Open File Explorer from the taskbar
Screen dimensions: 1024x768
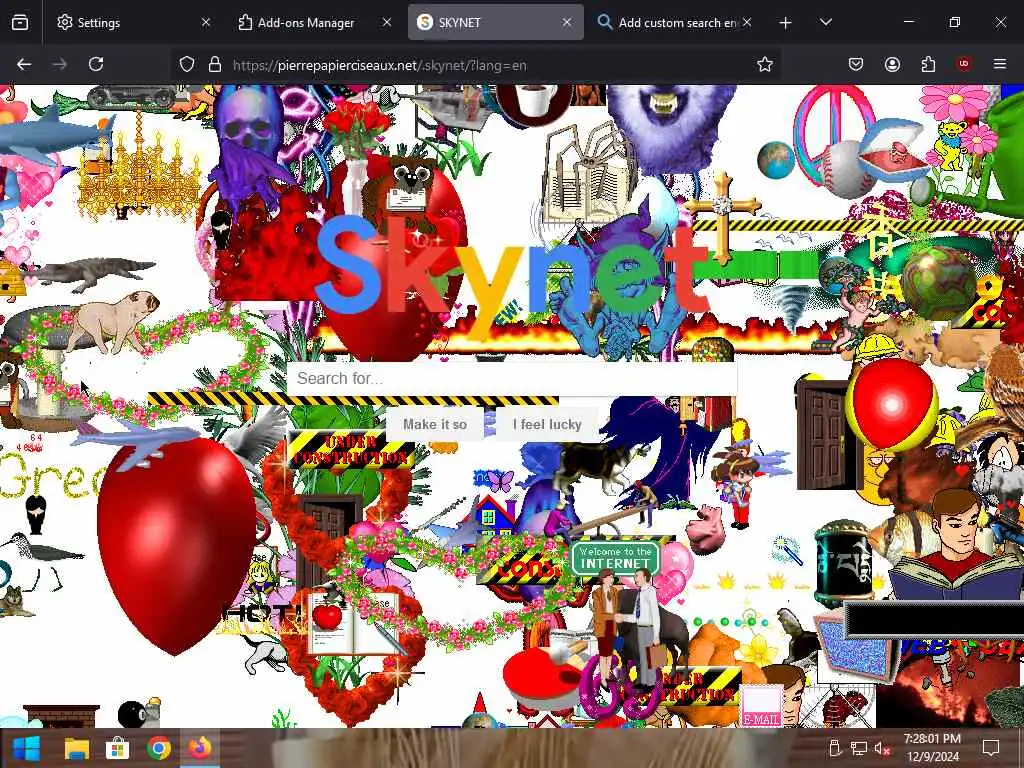tap(76, 748)
